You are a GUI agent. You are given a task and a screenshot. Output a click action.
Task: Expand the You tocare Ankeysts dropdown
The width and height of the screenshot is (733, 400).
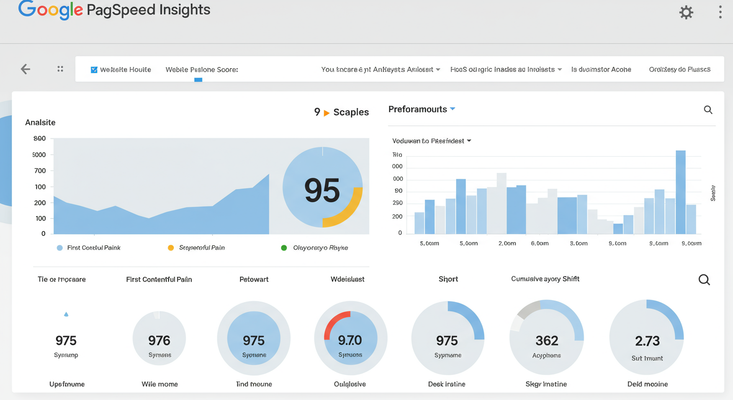click(380, 70)
